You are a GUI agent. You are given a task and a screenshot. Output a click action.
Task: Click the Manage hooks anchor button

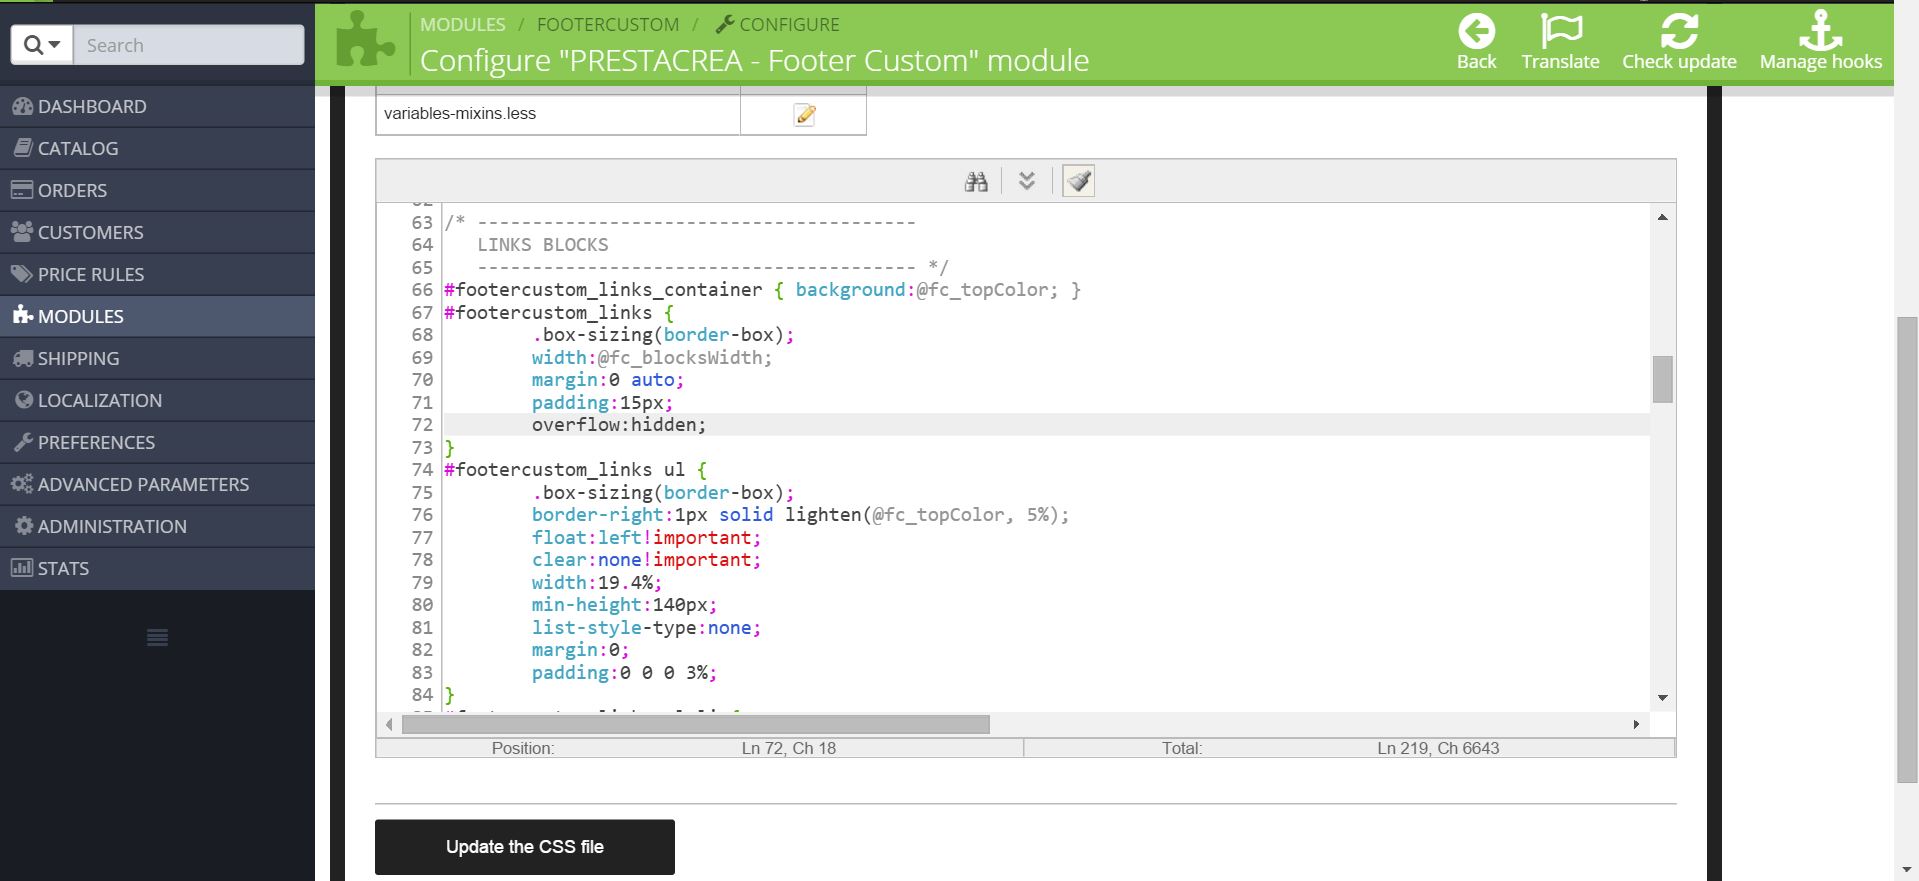(1821, 42)
